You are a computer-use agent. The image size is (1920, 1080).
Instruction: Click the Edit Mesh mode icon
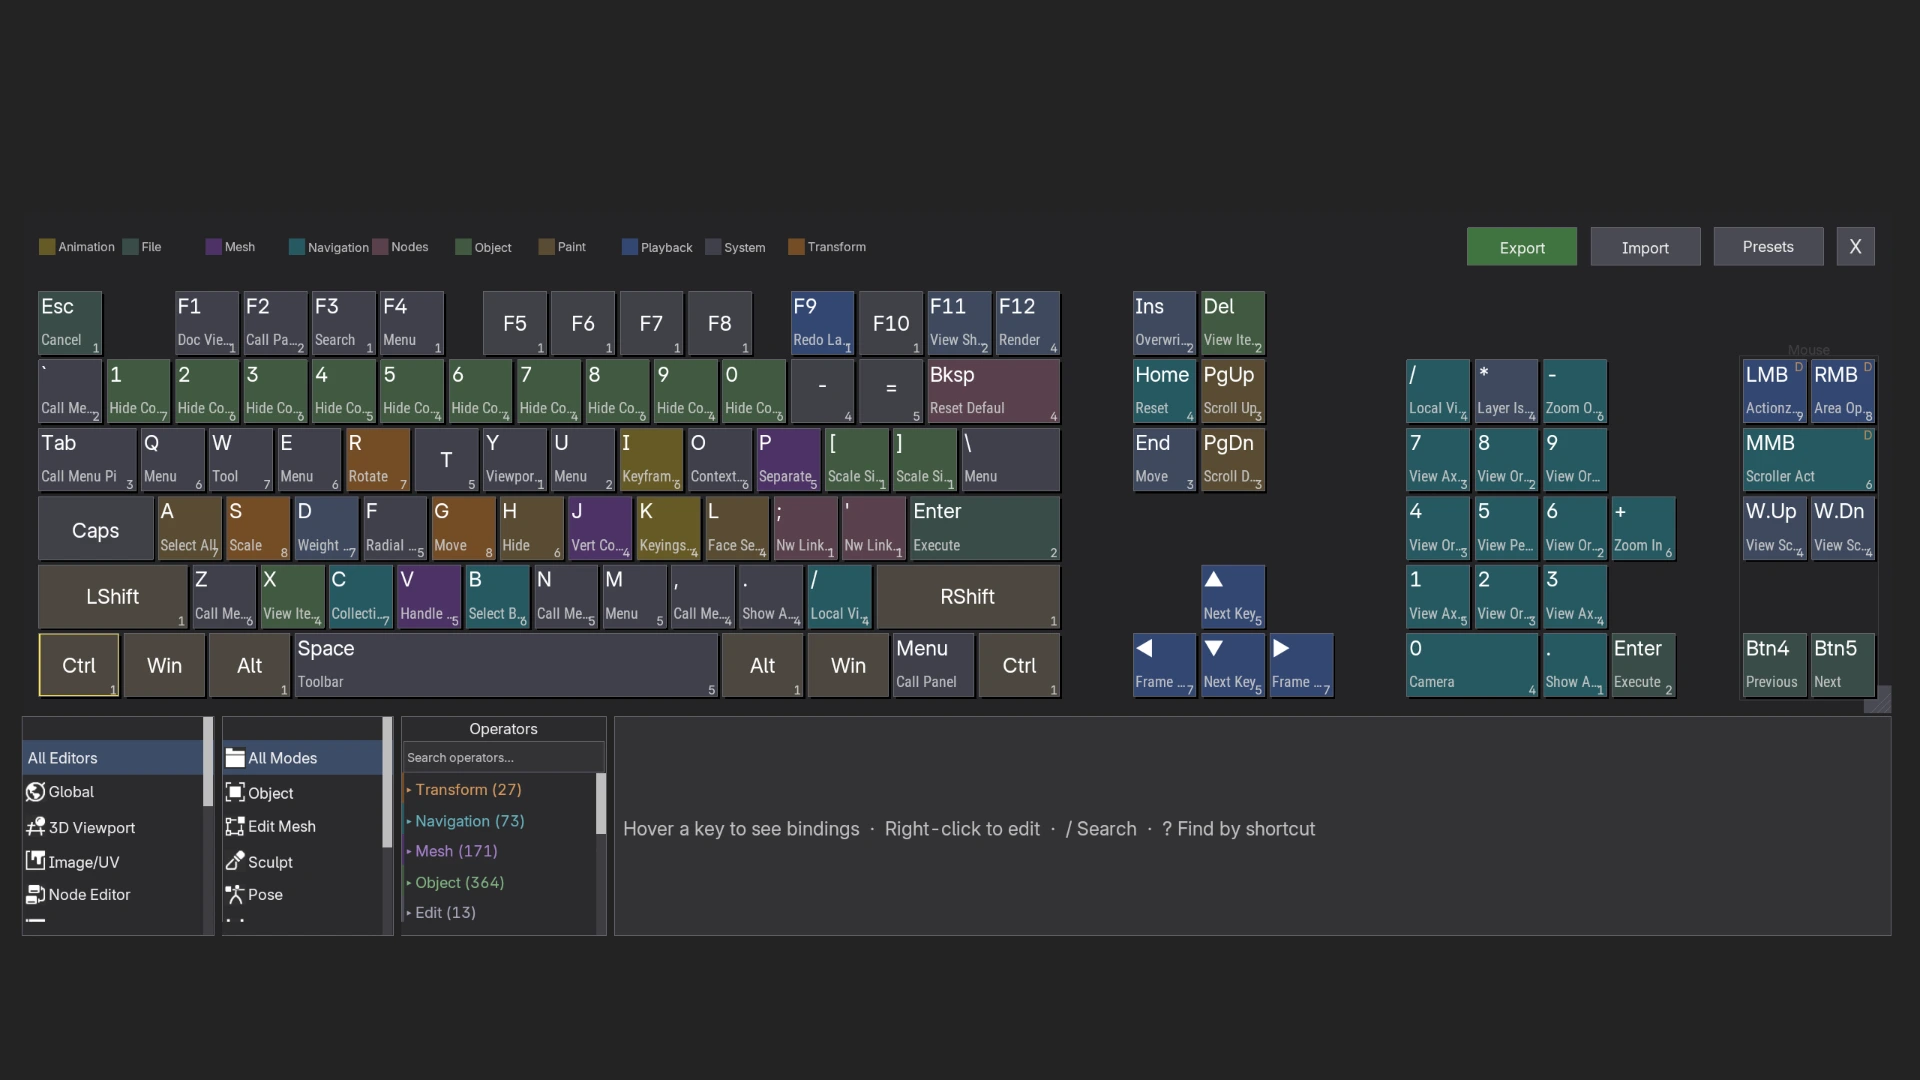click(235, 826)
